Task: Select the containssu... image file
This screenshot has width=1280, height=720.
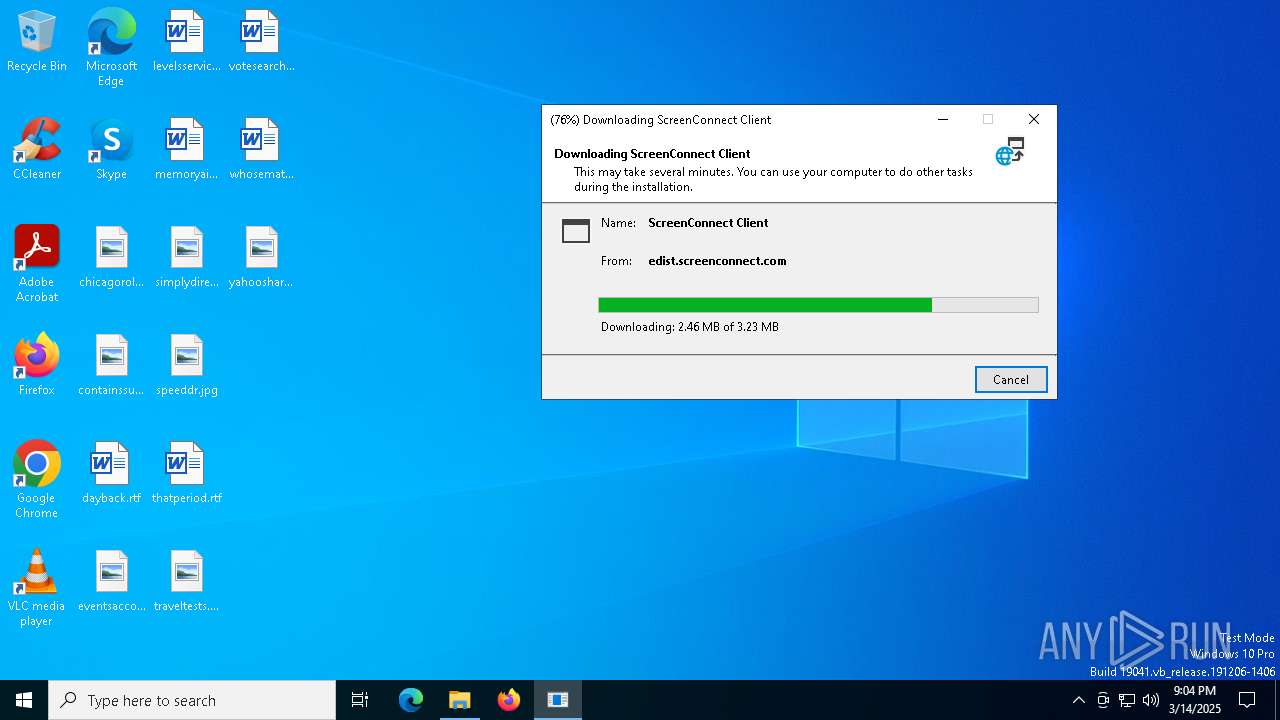Action: (x=111, y=365)
